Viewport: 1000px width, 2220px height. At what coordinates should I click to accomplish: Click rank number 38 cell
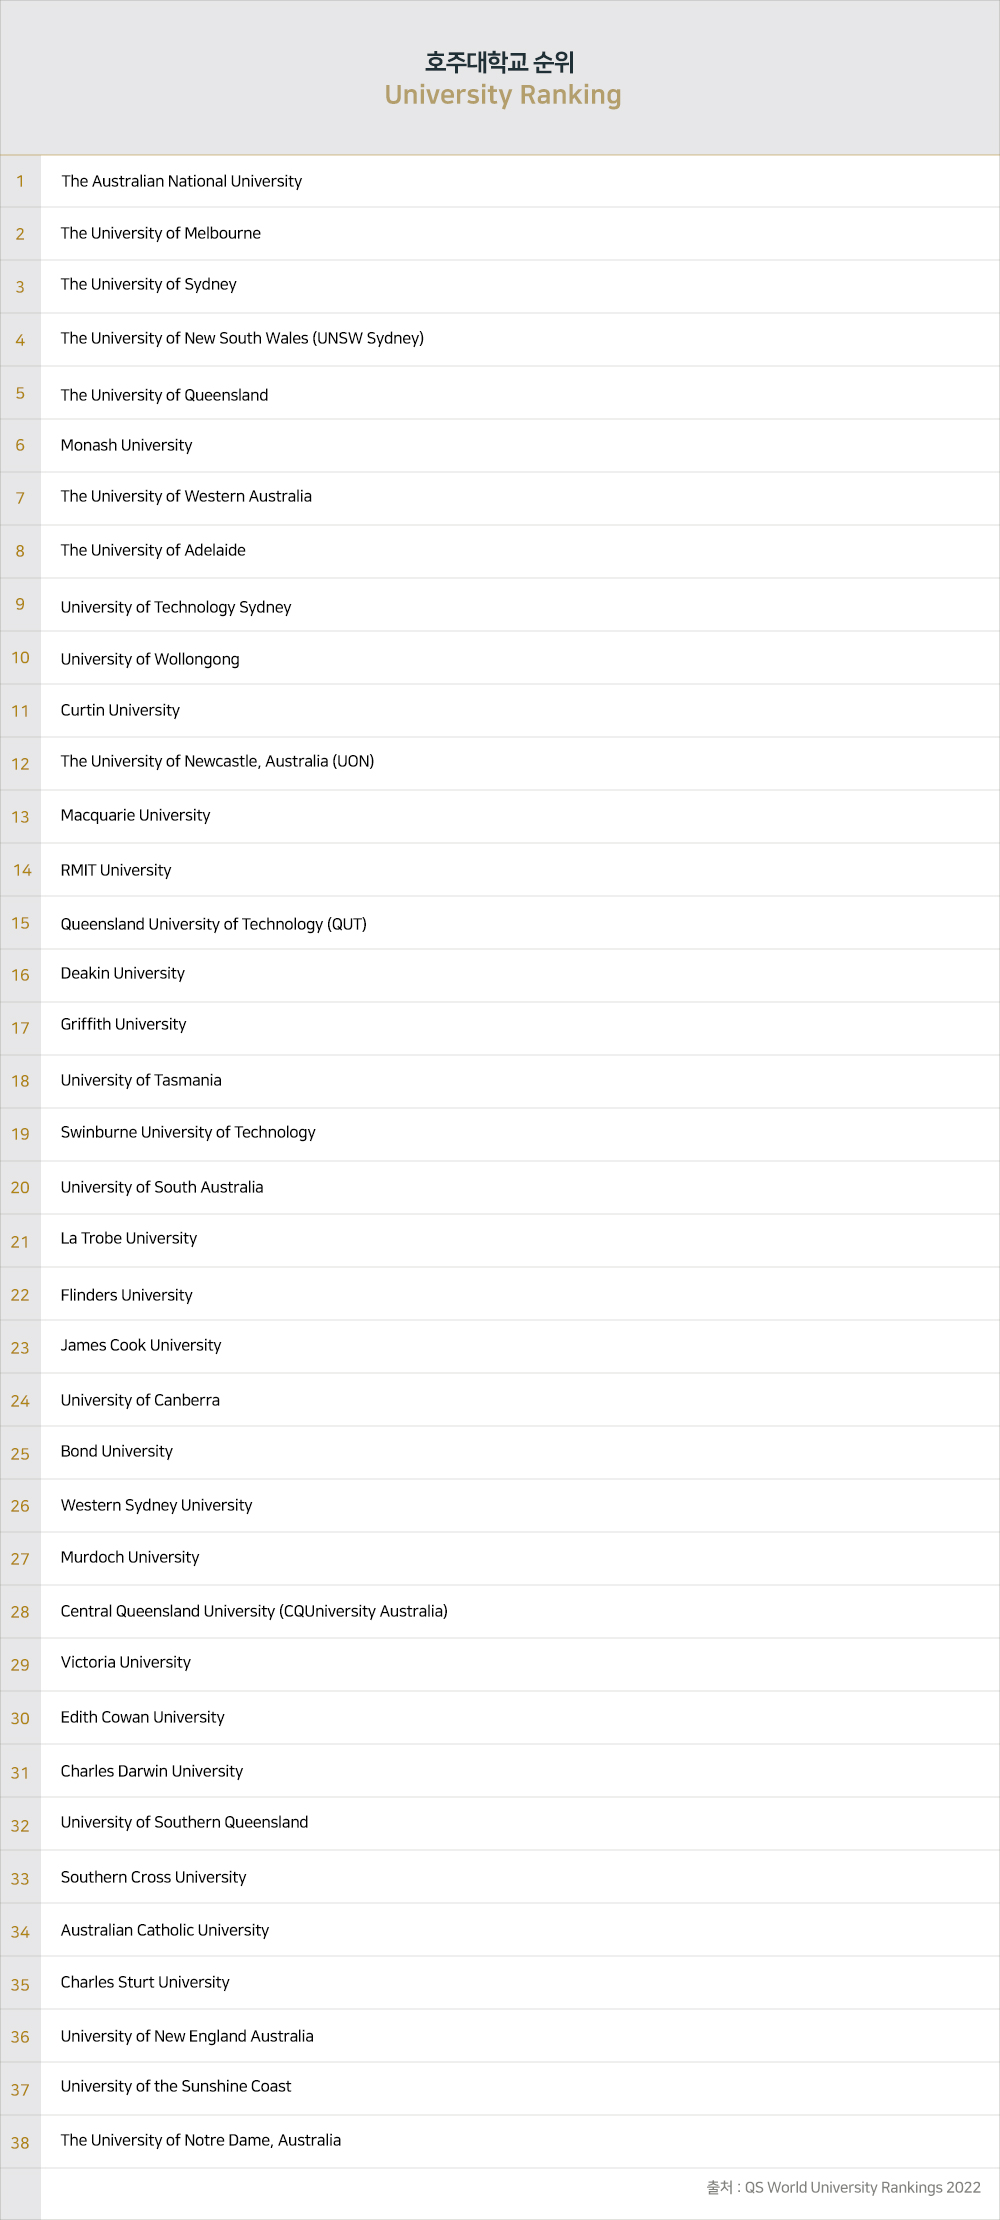20,2143
